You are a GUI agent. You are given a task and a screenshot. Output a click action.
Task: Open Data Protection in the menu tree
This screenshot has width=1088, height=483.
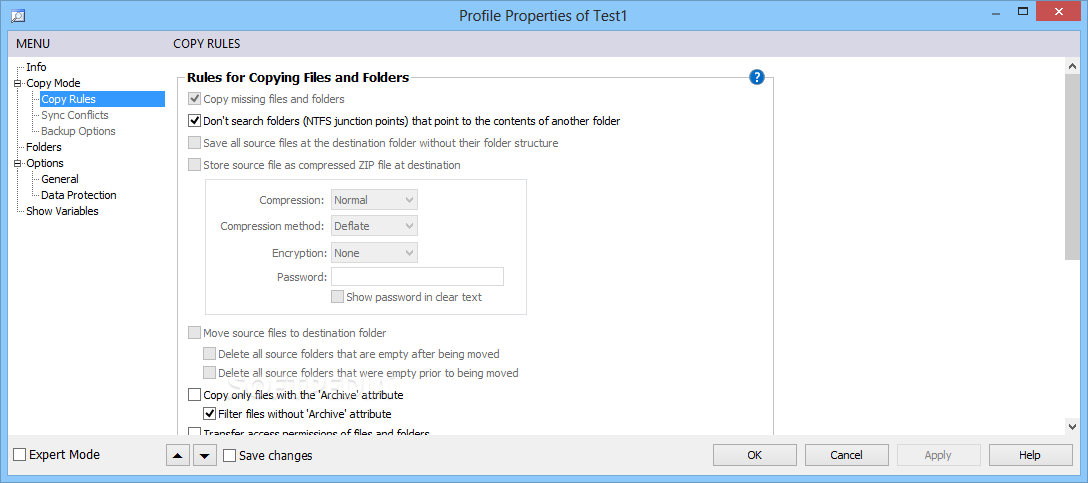point(78,195)
